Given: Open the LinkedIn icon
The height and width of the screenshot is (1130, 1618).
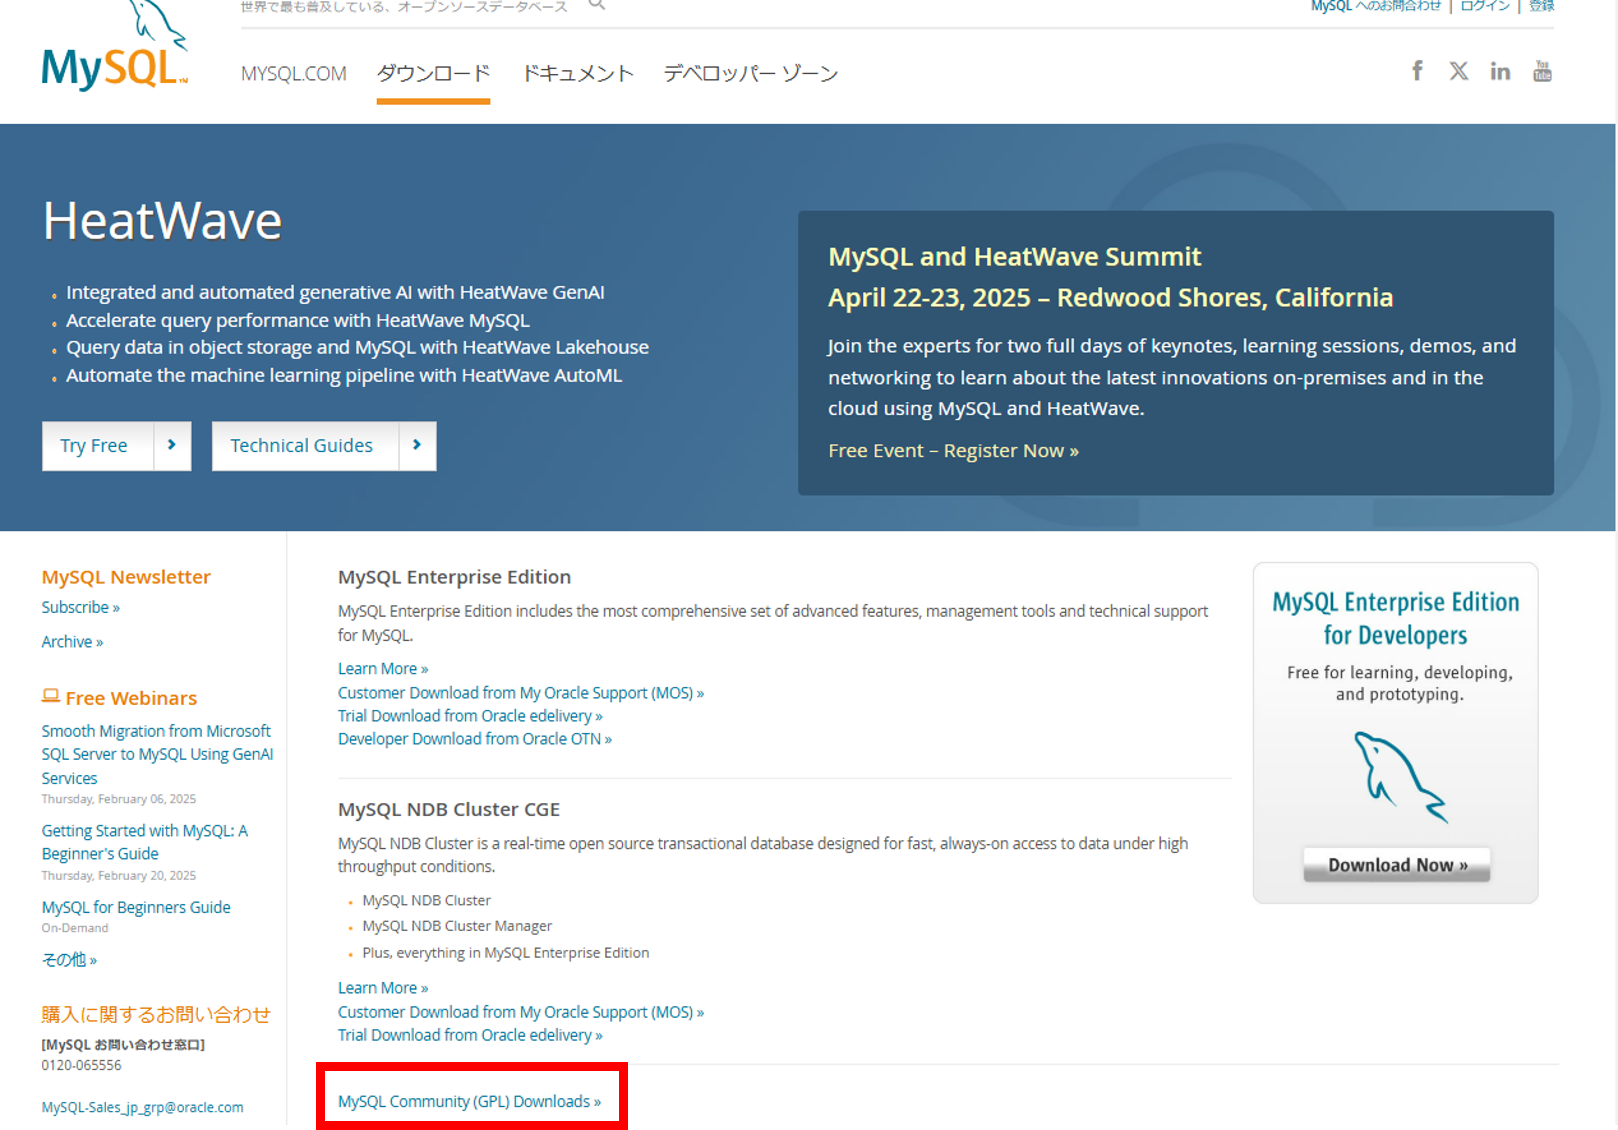Looking at the screenshot, I should (1499, 70).
